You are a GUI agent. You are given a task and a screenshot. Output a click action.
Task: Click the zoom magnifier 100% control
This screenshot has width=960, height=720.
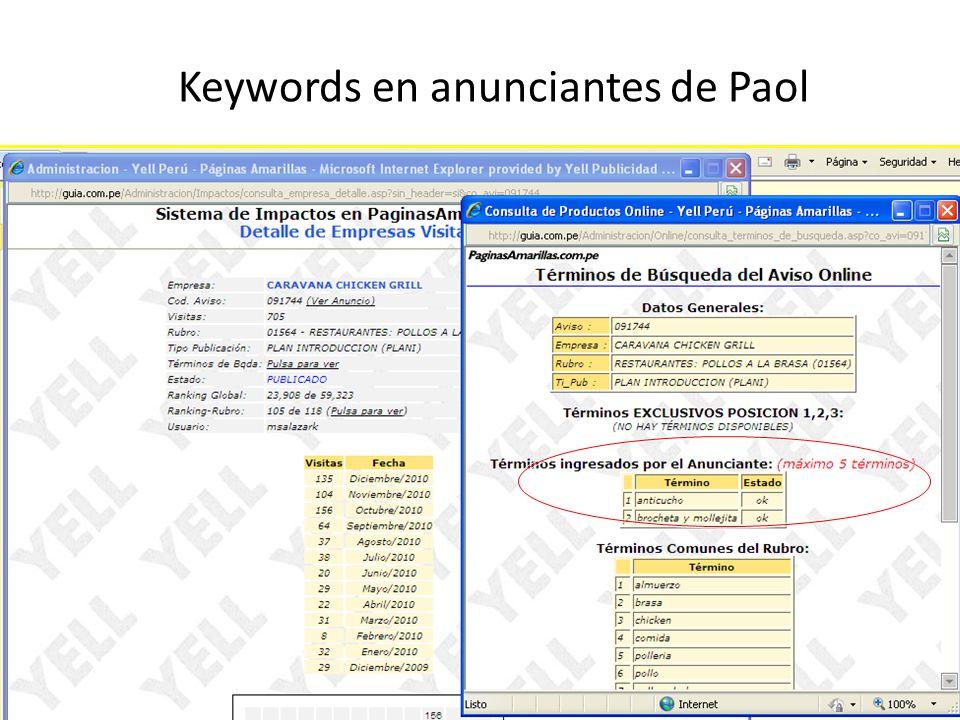(894, 704)
